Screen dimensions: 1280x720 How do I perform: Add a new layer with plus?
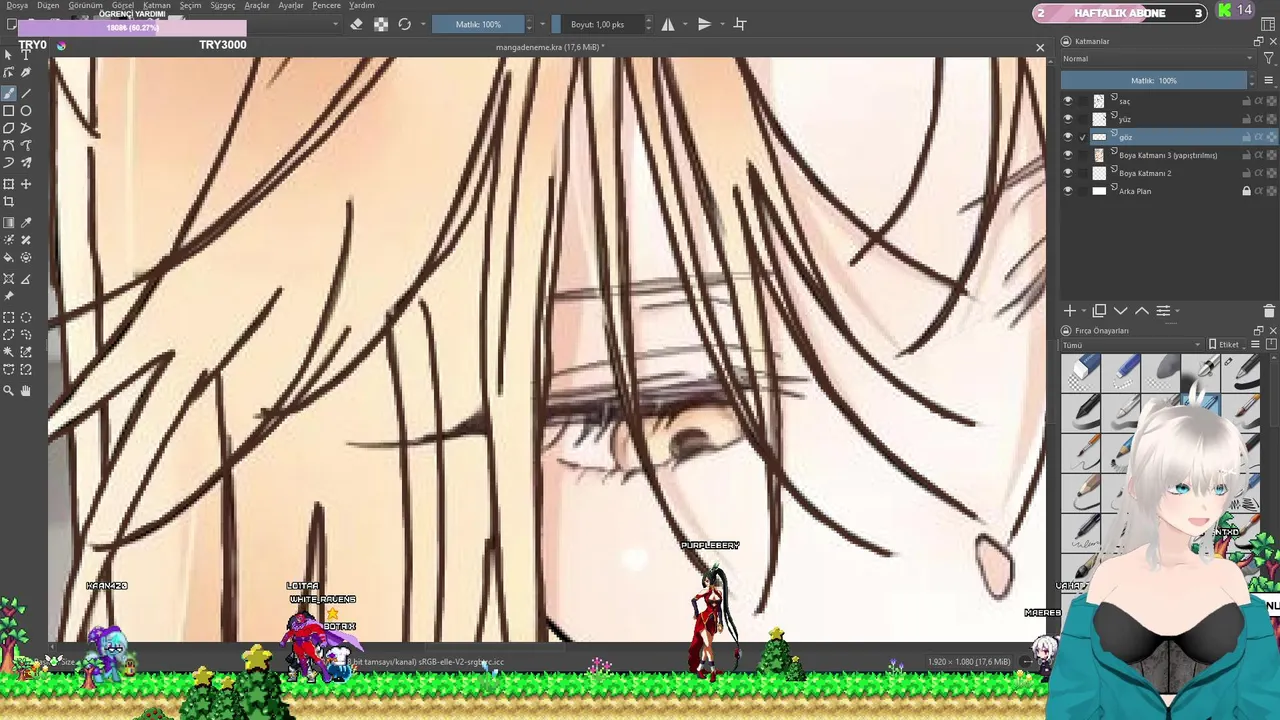click(x=1069, y=311)
